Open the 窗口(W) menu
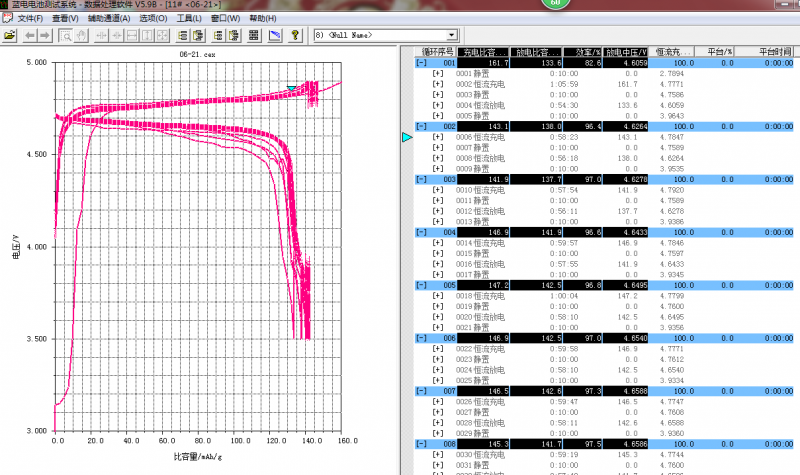Screen dimensions: 800x475 click(226, 18)
